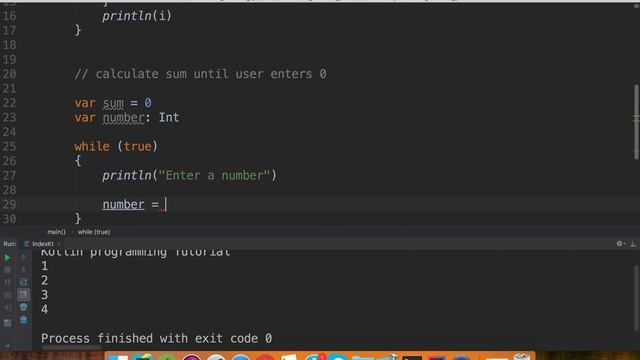This screenshot has height=360, width=640.
Task: Toggle soft-wrap for the console output
Action: [x=23, y=282]
